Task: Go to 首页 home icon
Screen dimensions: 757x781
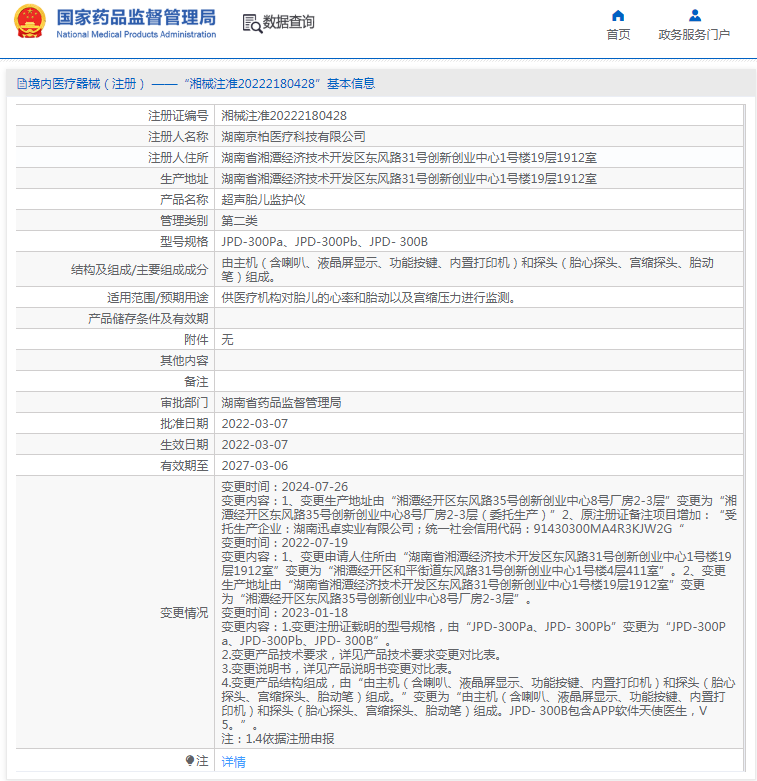Action: pos(618,15)
